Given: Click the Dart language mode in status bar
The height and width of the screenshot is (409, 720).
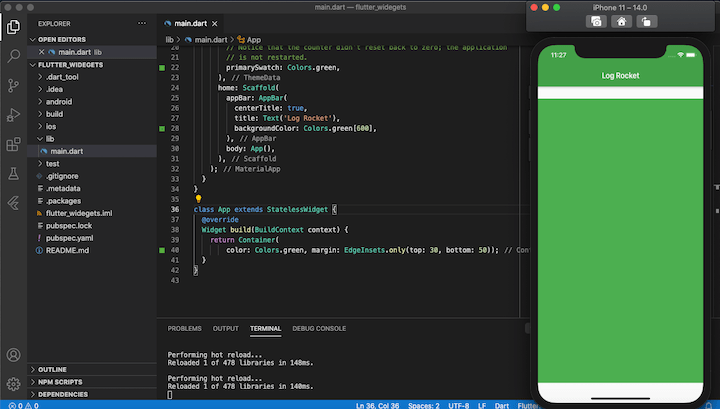Looking at the screenshot, I should [501, 405].
